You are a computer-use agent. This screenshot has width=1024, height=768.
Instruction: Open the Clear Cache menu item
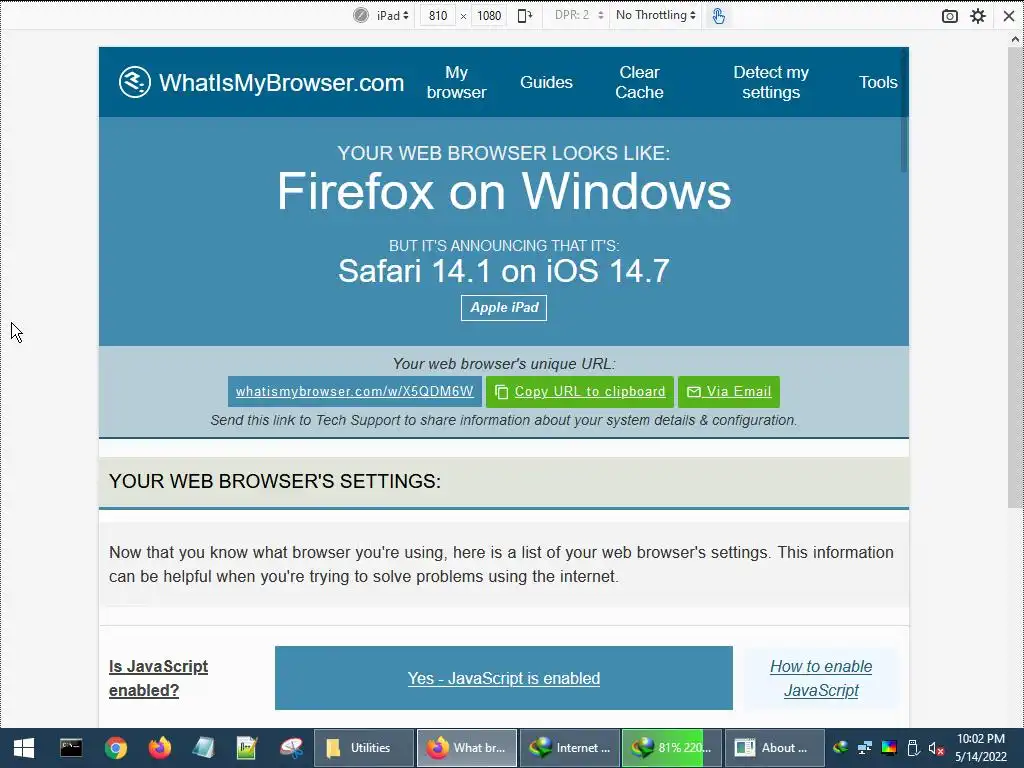coord(639,82)
